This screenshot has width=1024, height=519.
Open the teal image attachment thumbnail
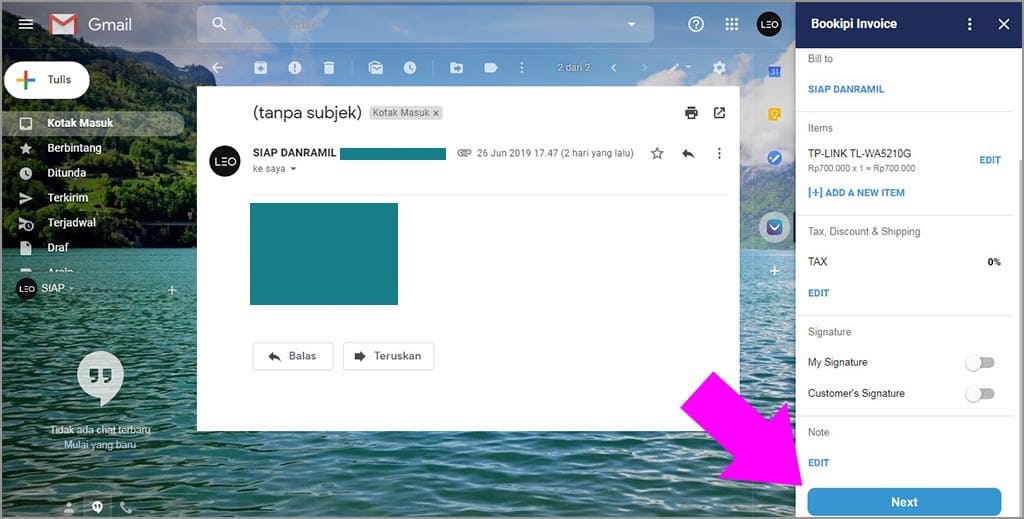(324, 254)
